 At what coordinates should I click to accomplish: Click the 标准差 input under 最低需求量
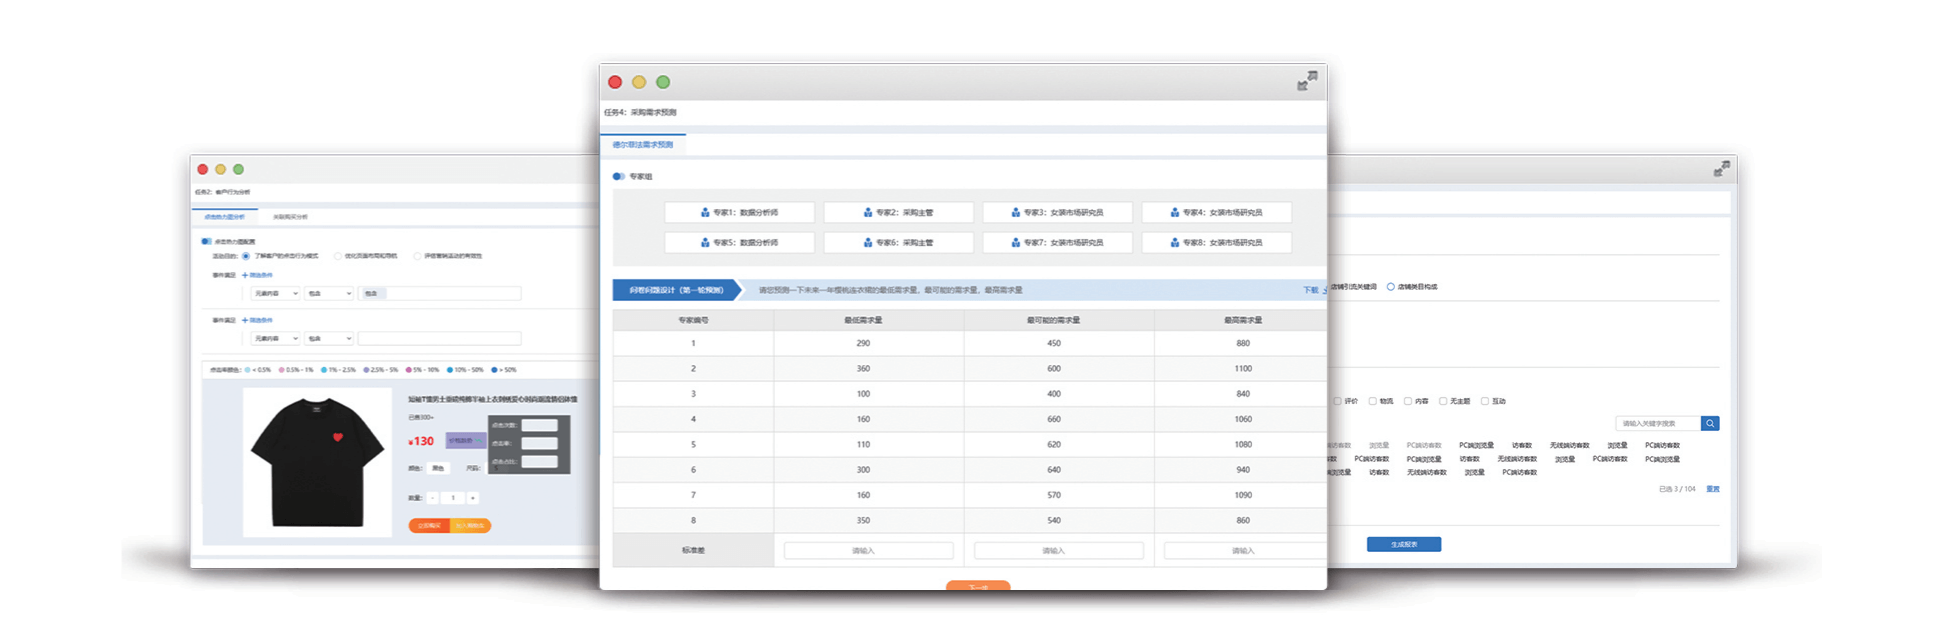coord(868,551)
